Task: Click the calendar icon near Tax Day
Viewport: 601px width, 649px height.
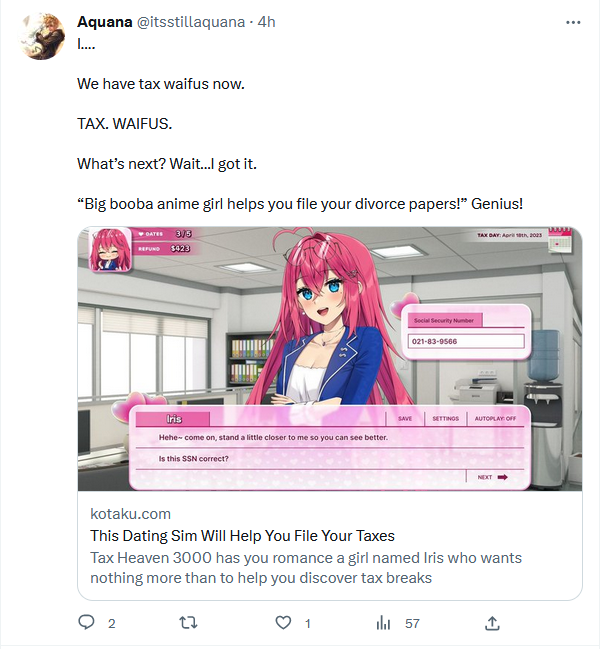Action: (x=560, y=240)
